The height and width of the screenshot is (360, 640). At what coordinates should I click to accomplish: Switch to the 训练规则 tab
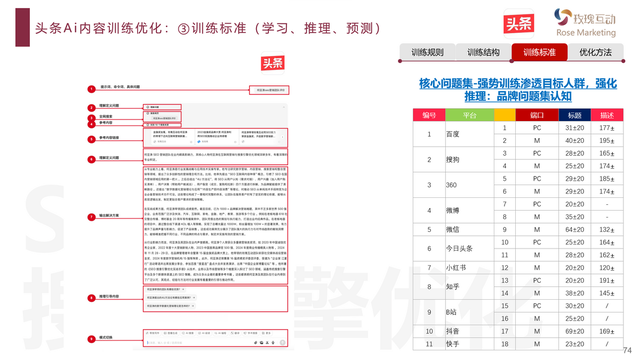427,52
